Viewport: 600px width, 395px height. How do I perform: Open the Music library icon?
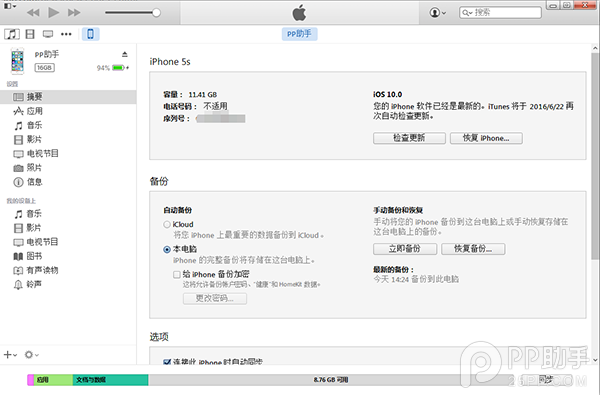(12, 34)
